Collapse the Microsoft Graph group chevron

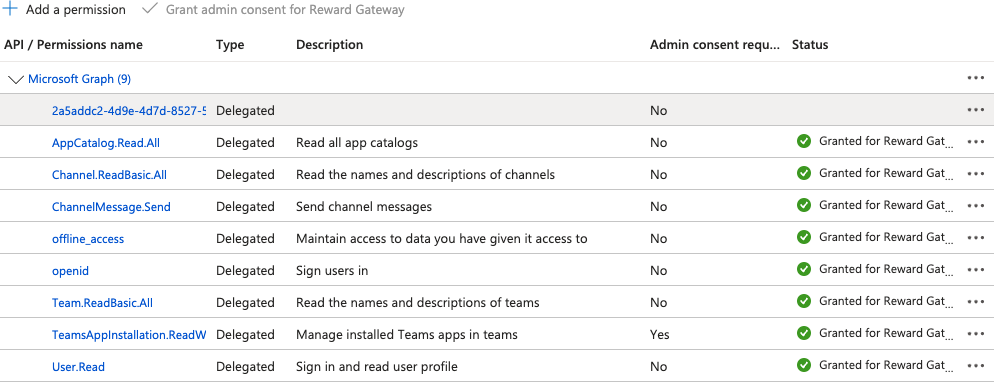pyautogui.click(x=15, y=79)
